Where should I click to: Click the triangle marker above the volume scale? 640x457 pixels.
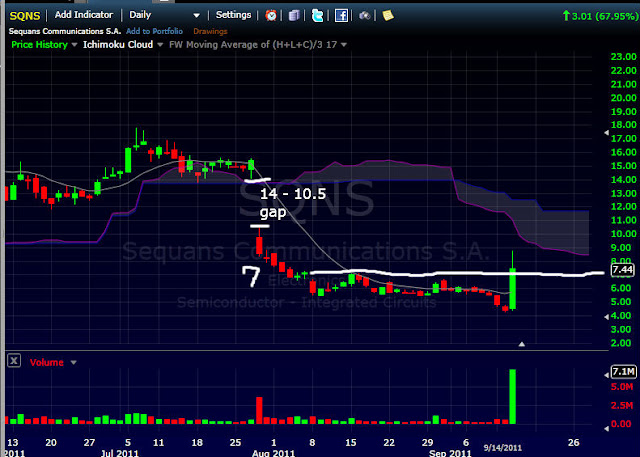pos(607,375)
